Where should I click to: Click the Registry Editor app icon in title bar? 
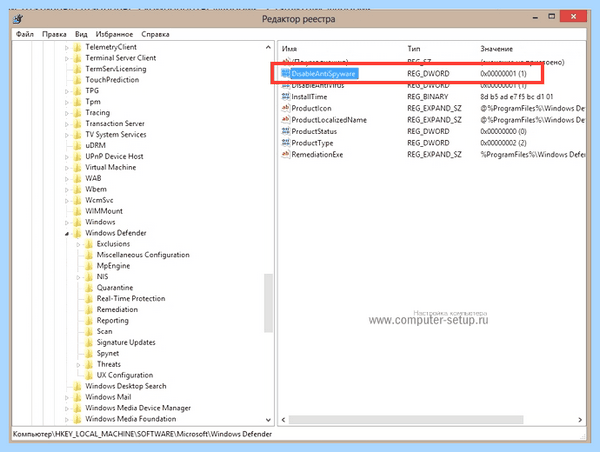pos(18,19)
